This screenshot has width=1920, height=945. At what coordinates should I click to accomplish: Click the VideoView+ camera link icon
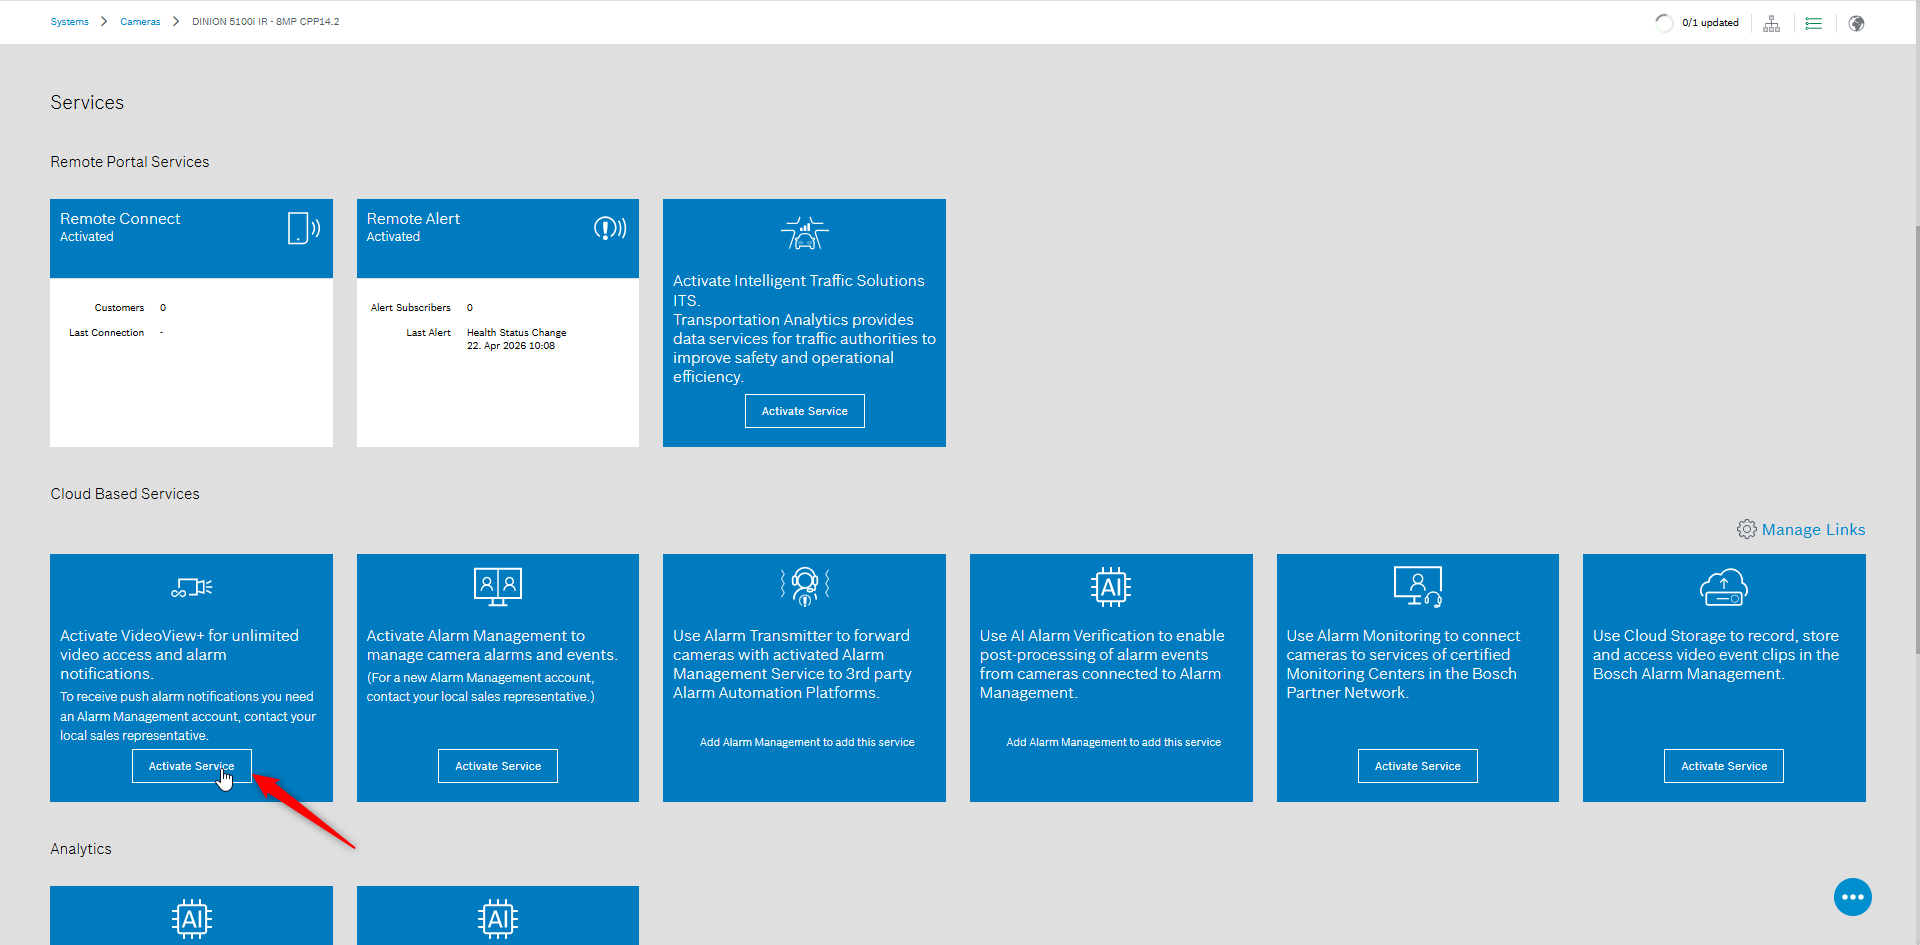191,587
